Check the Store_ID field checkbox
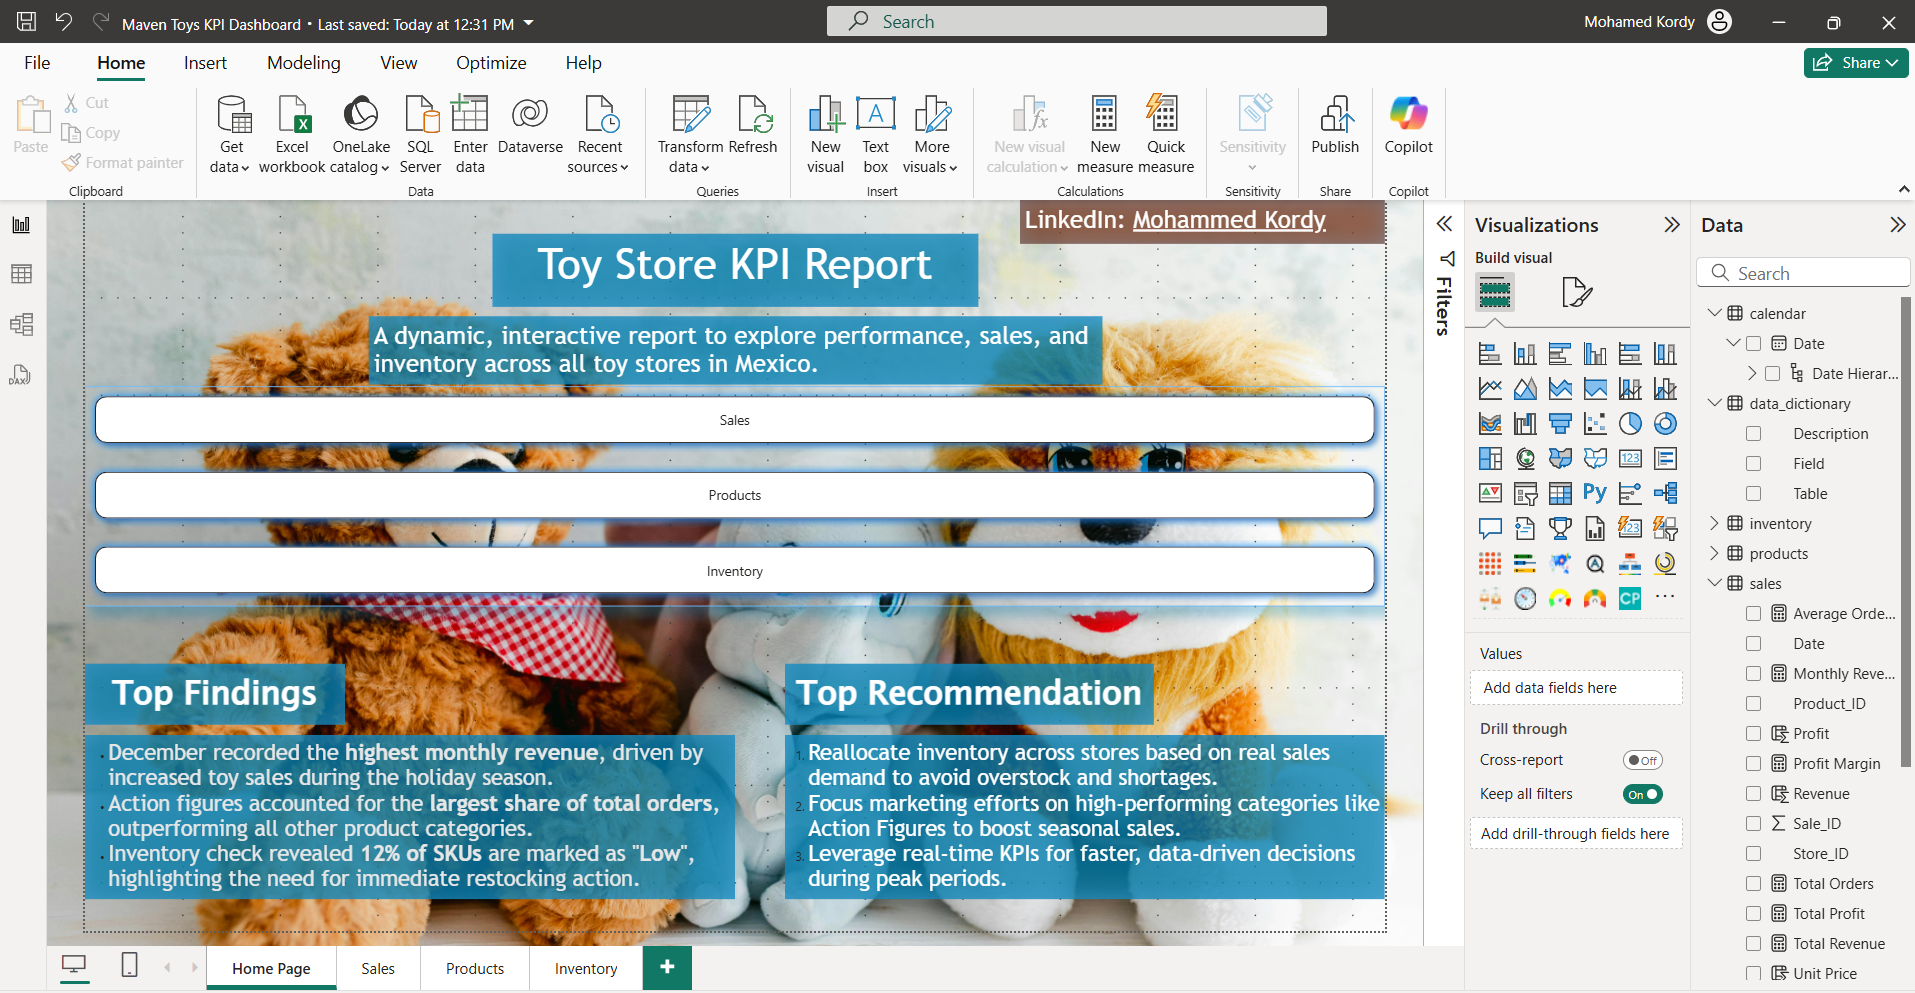Image resolution: width=1915 pixels, height=993 pixels. tap(1753, 854)
